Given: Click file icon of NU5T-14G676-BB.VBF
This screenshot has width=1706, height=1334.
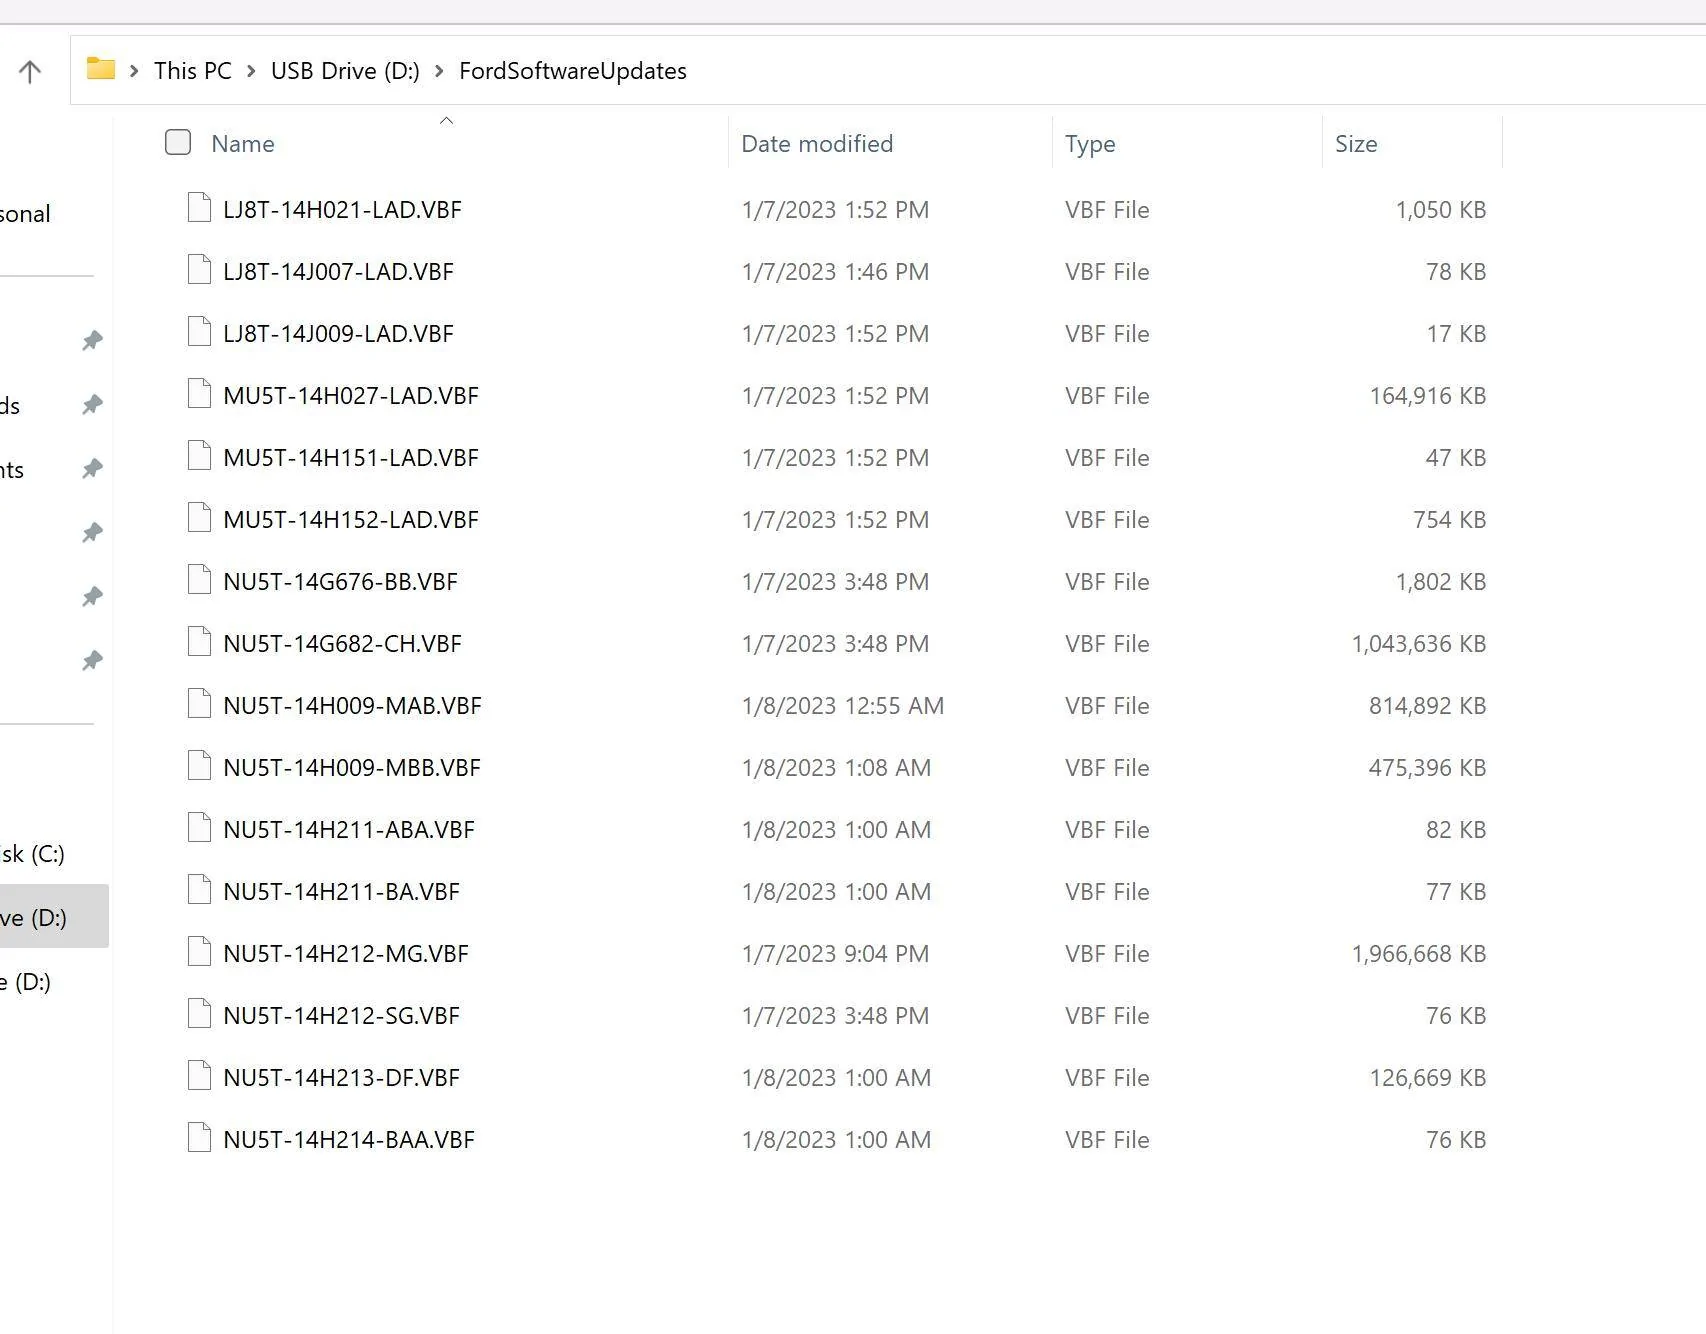Looking at the screenshot, I should tap(199, 580).
